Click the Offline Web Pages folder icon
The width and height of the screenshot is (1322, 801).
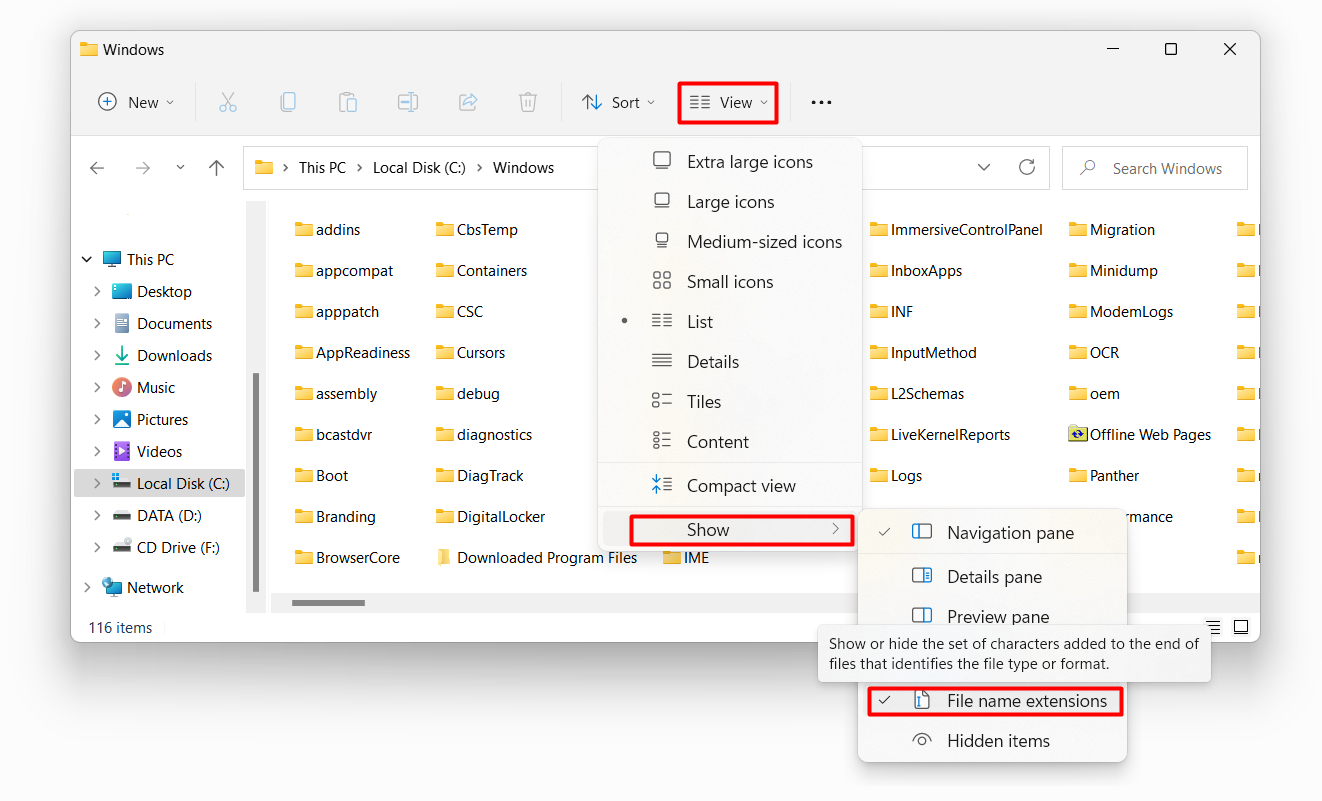[1077, 434]
